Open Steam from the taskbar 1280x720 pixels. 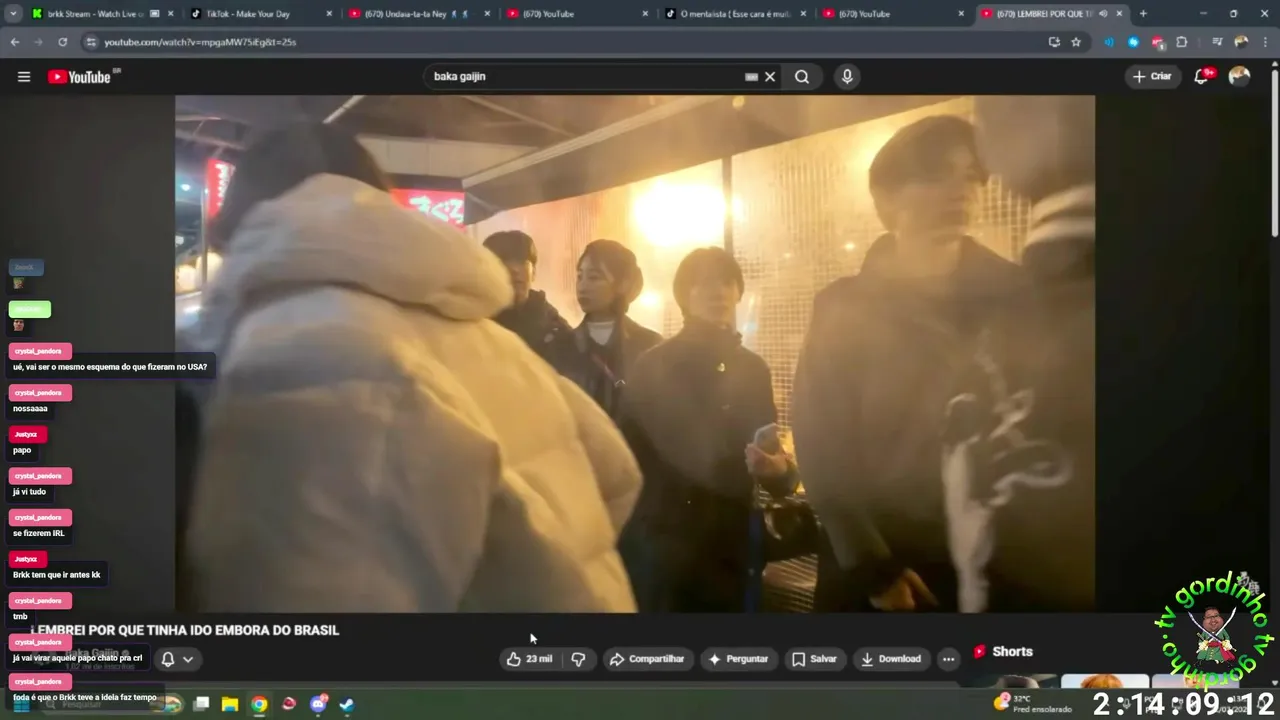[x=346, y=704]
